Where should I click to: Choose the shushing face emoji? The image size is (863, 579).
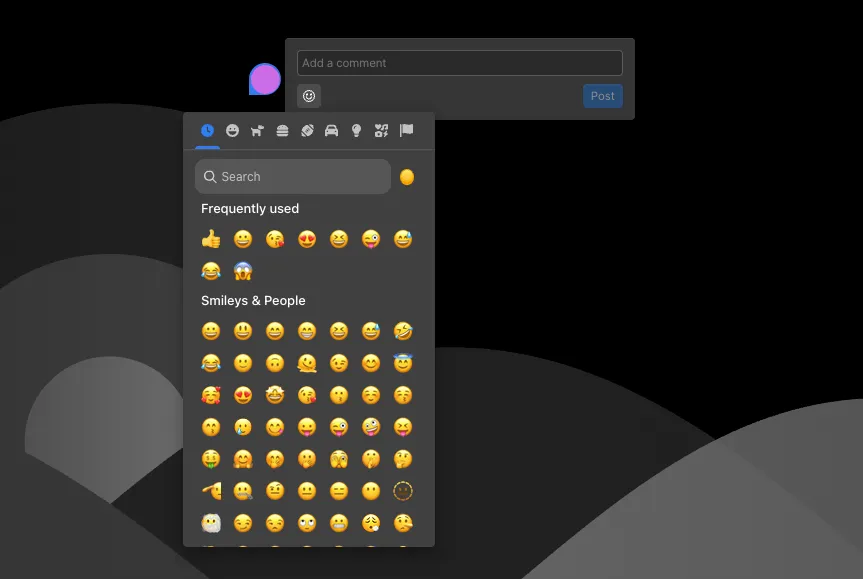(x=371, y=458)
